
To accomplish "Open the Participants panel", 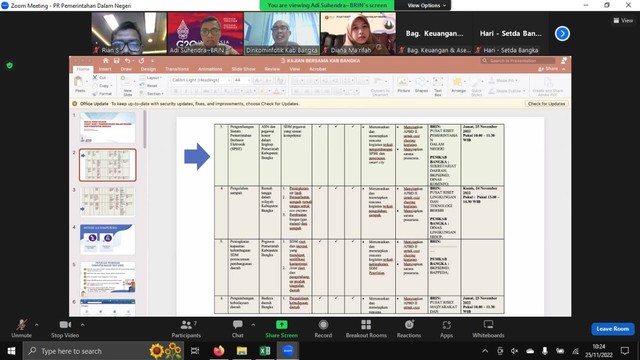I will (x=186, y=329).
